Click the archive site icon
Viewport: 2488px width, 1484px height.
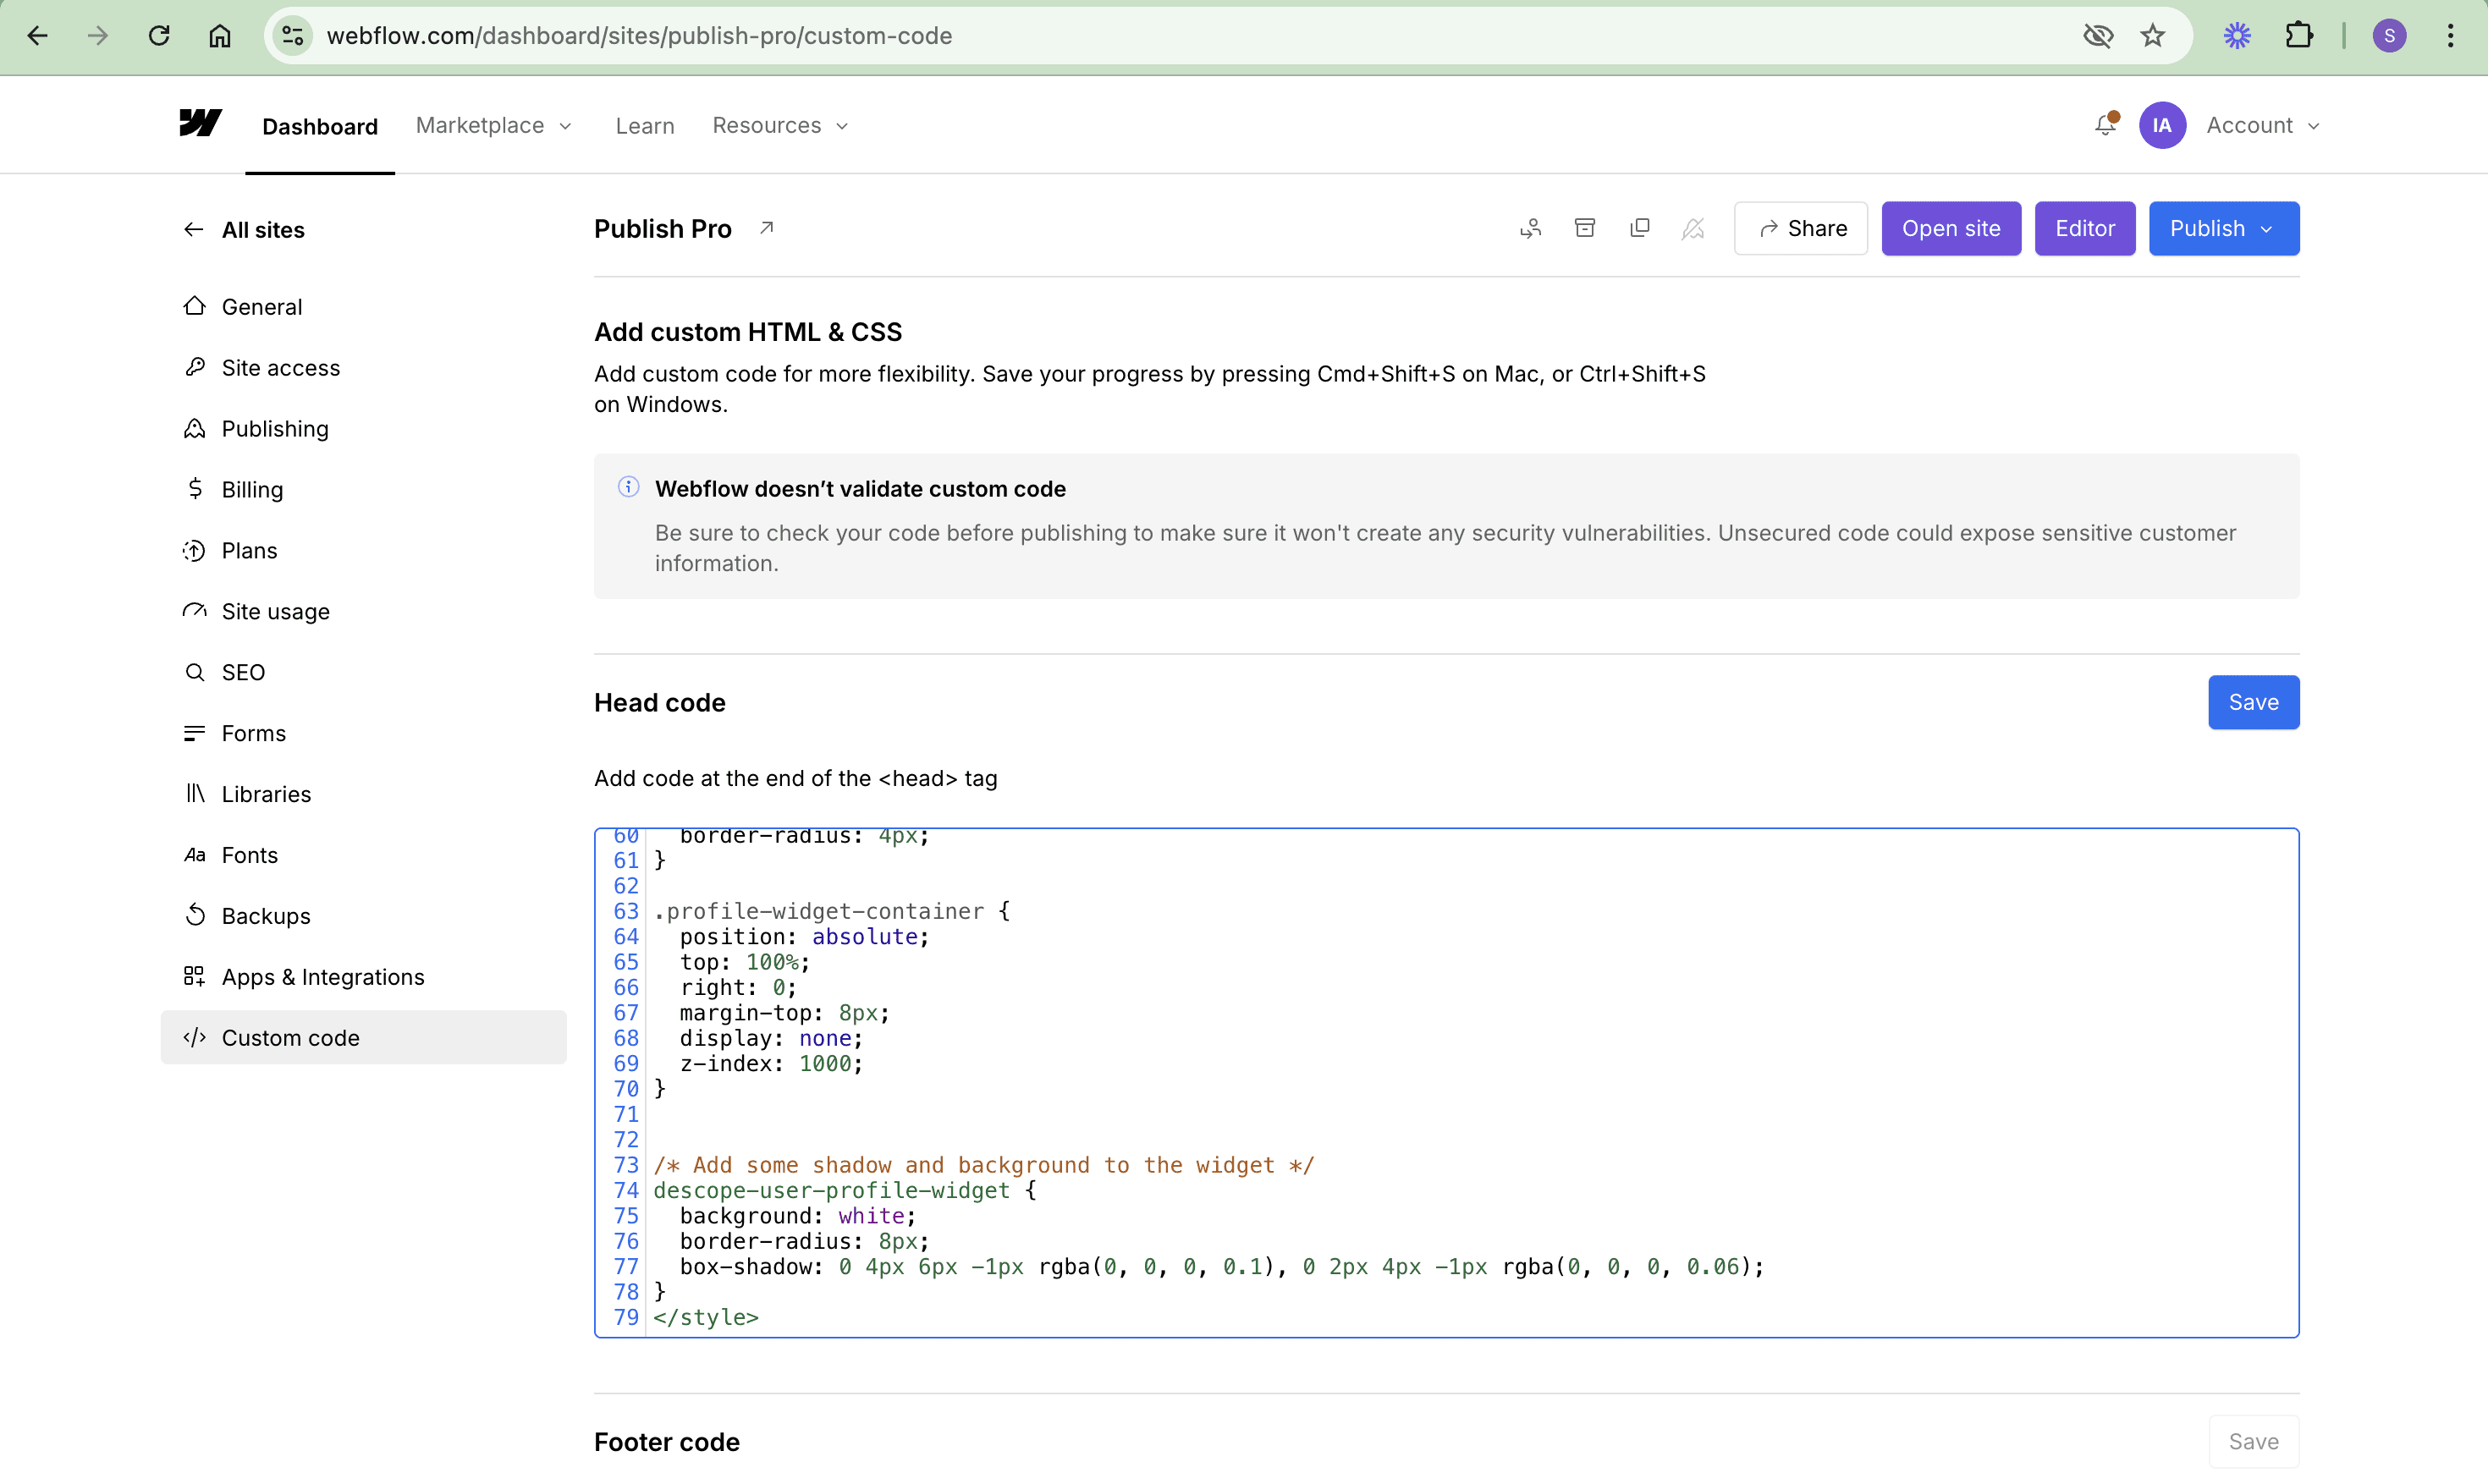[1585, 228]
